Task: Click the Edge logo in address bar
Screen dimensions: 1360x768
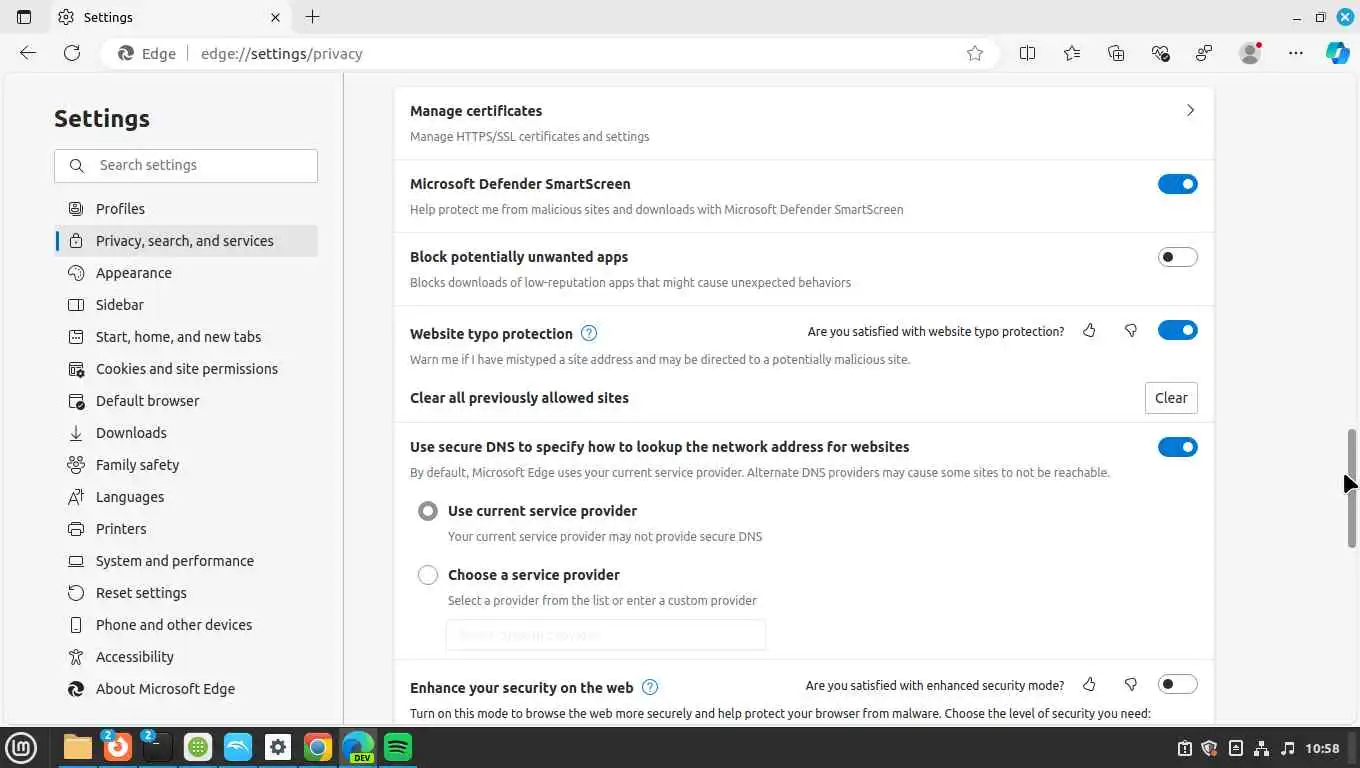Action: click(126, 53)
